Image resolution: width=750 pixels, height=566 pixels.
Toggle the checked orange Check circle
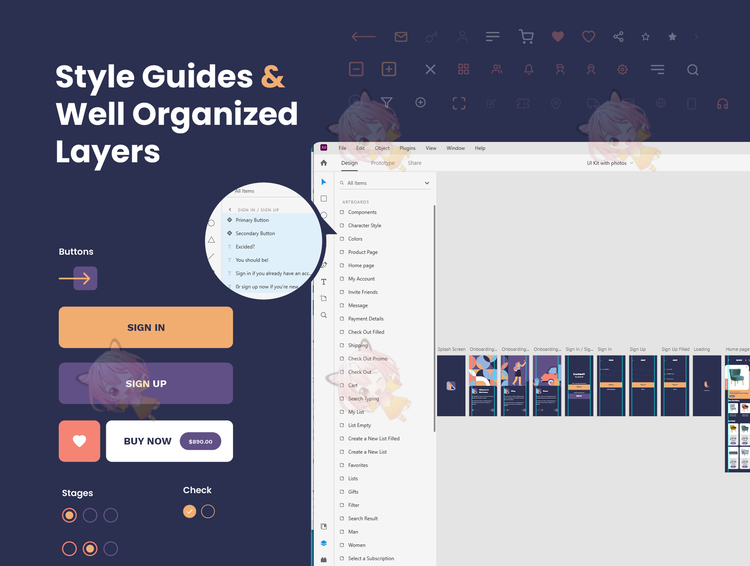[189, 511]
